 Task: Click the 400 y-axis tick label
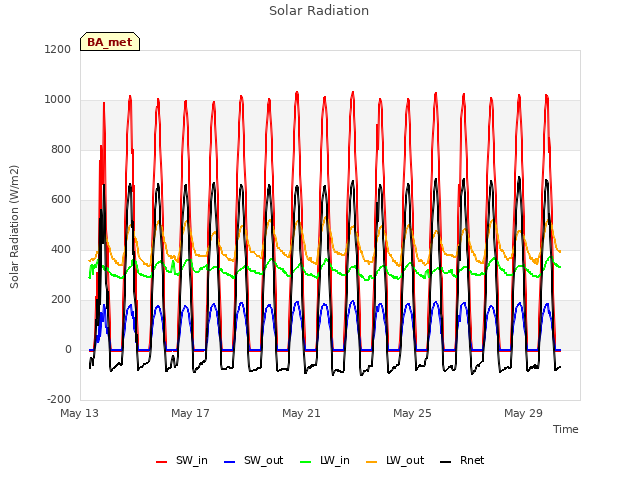(x=61, y=249)
